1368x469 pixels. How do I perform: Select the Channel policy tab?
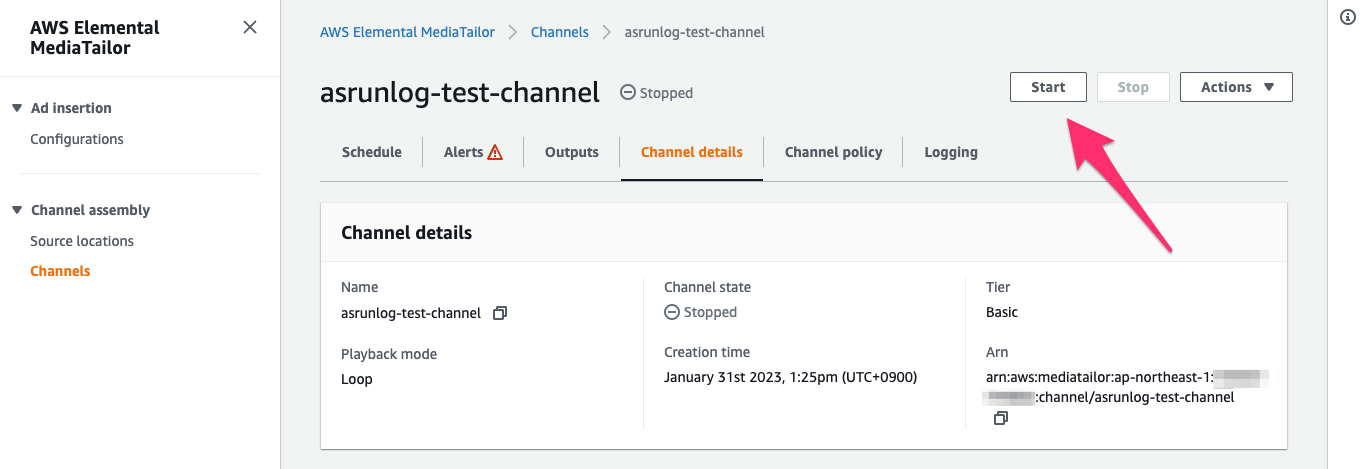click(833, 152)
